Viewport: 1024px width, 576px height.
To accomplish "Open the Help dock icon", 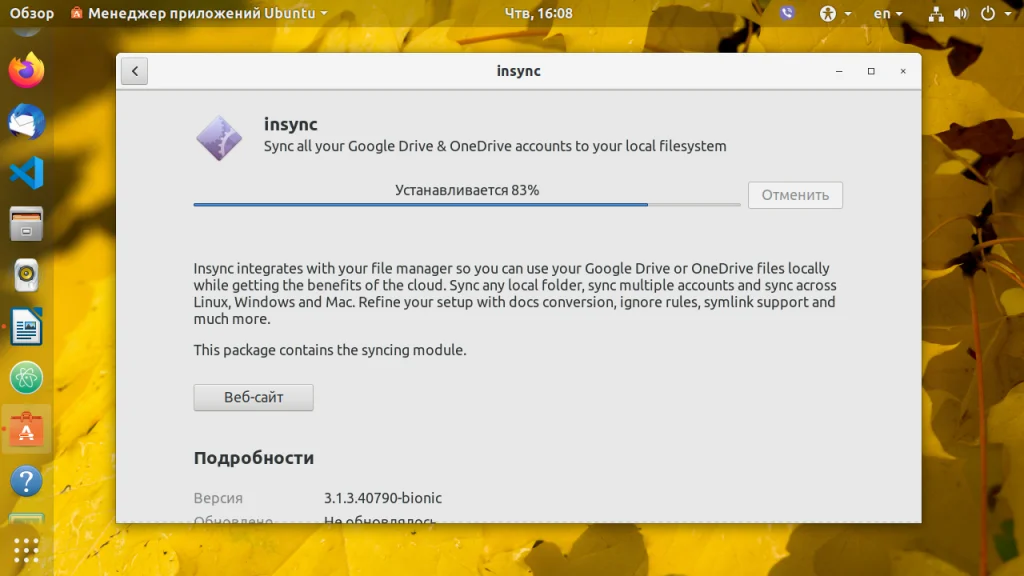I will click(x=27, y=481).
